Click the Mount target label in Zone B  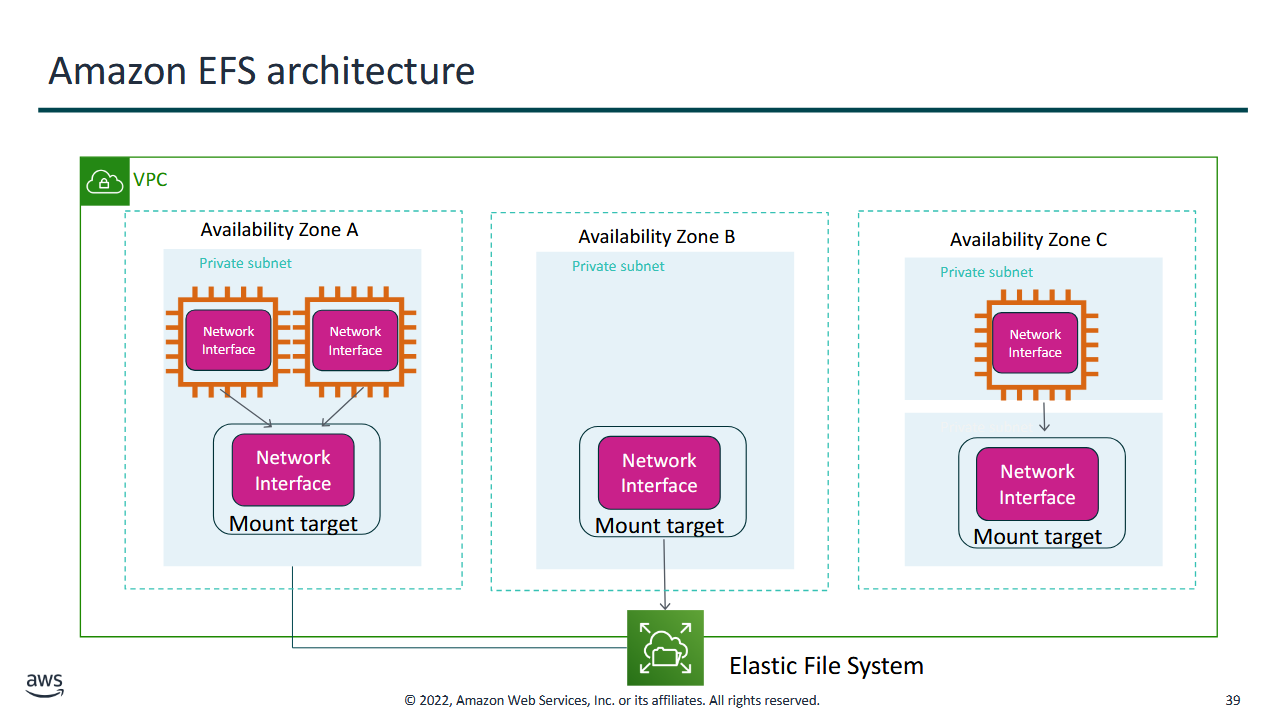tap(659, 526)
